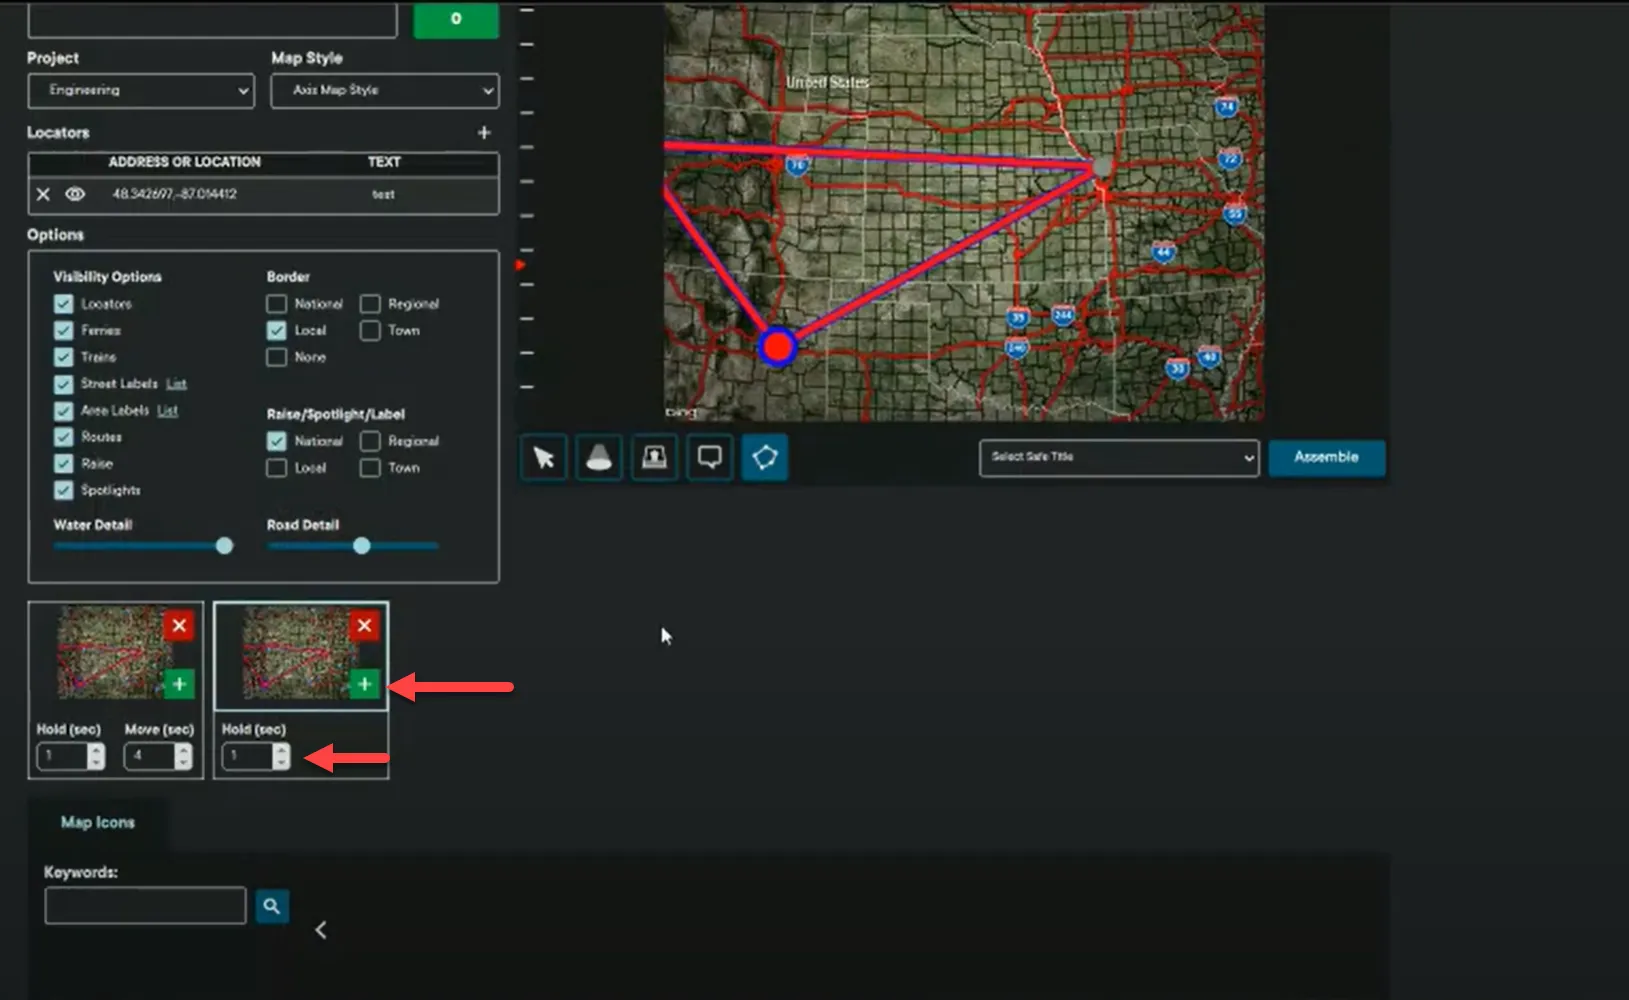Viewport: 1629px width, 1000px height.
Task: Click the first thumbnail Hold stepper arrows
Action: [96, 756]
